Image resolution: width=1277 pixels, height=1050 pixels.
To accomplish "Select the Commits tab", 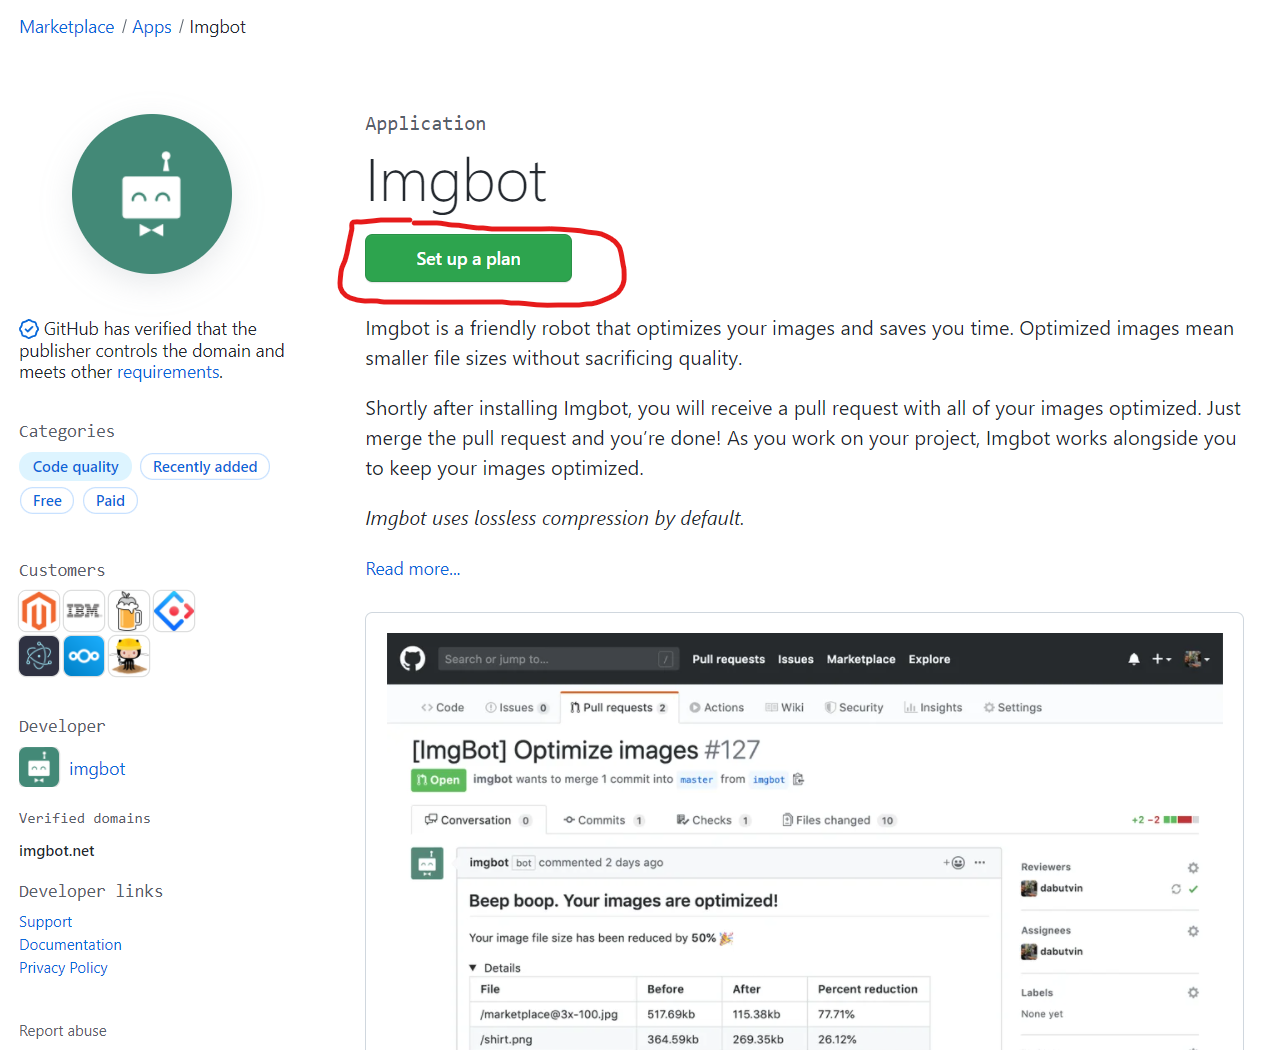I will [604, 820].
